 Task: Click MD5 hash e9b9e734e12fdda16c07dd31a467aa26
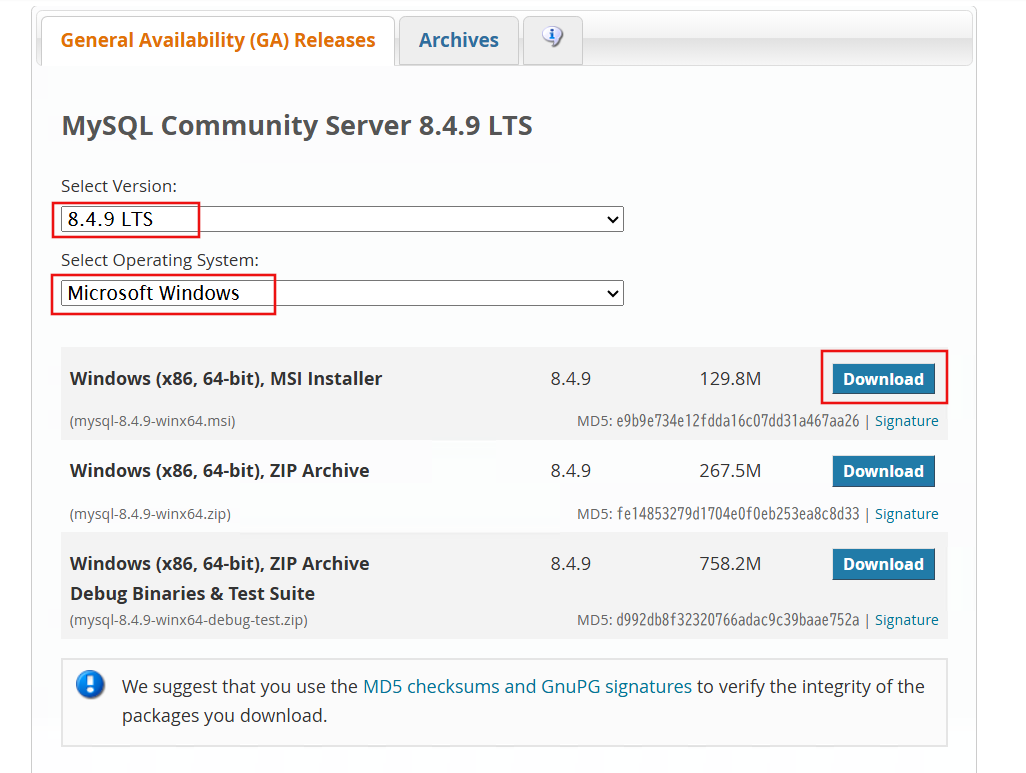(737, 421)
